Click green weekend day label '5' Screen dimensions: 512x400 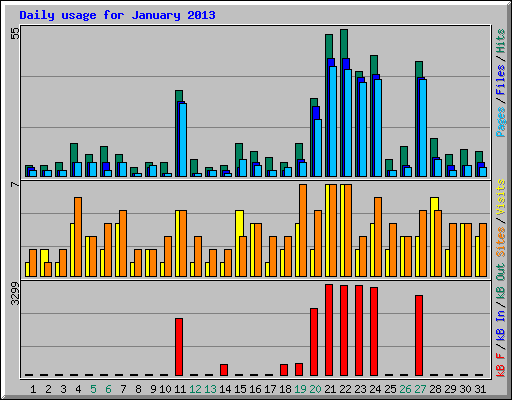[x=93, y=389]
